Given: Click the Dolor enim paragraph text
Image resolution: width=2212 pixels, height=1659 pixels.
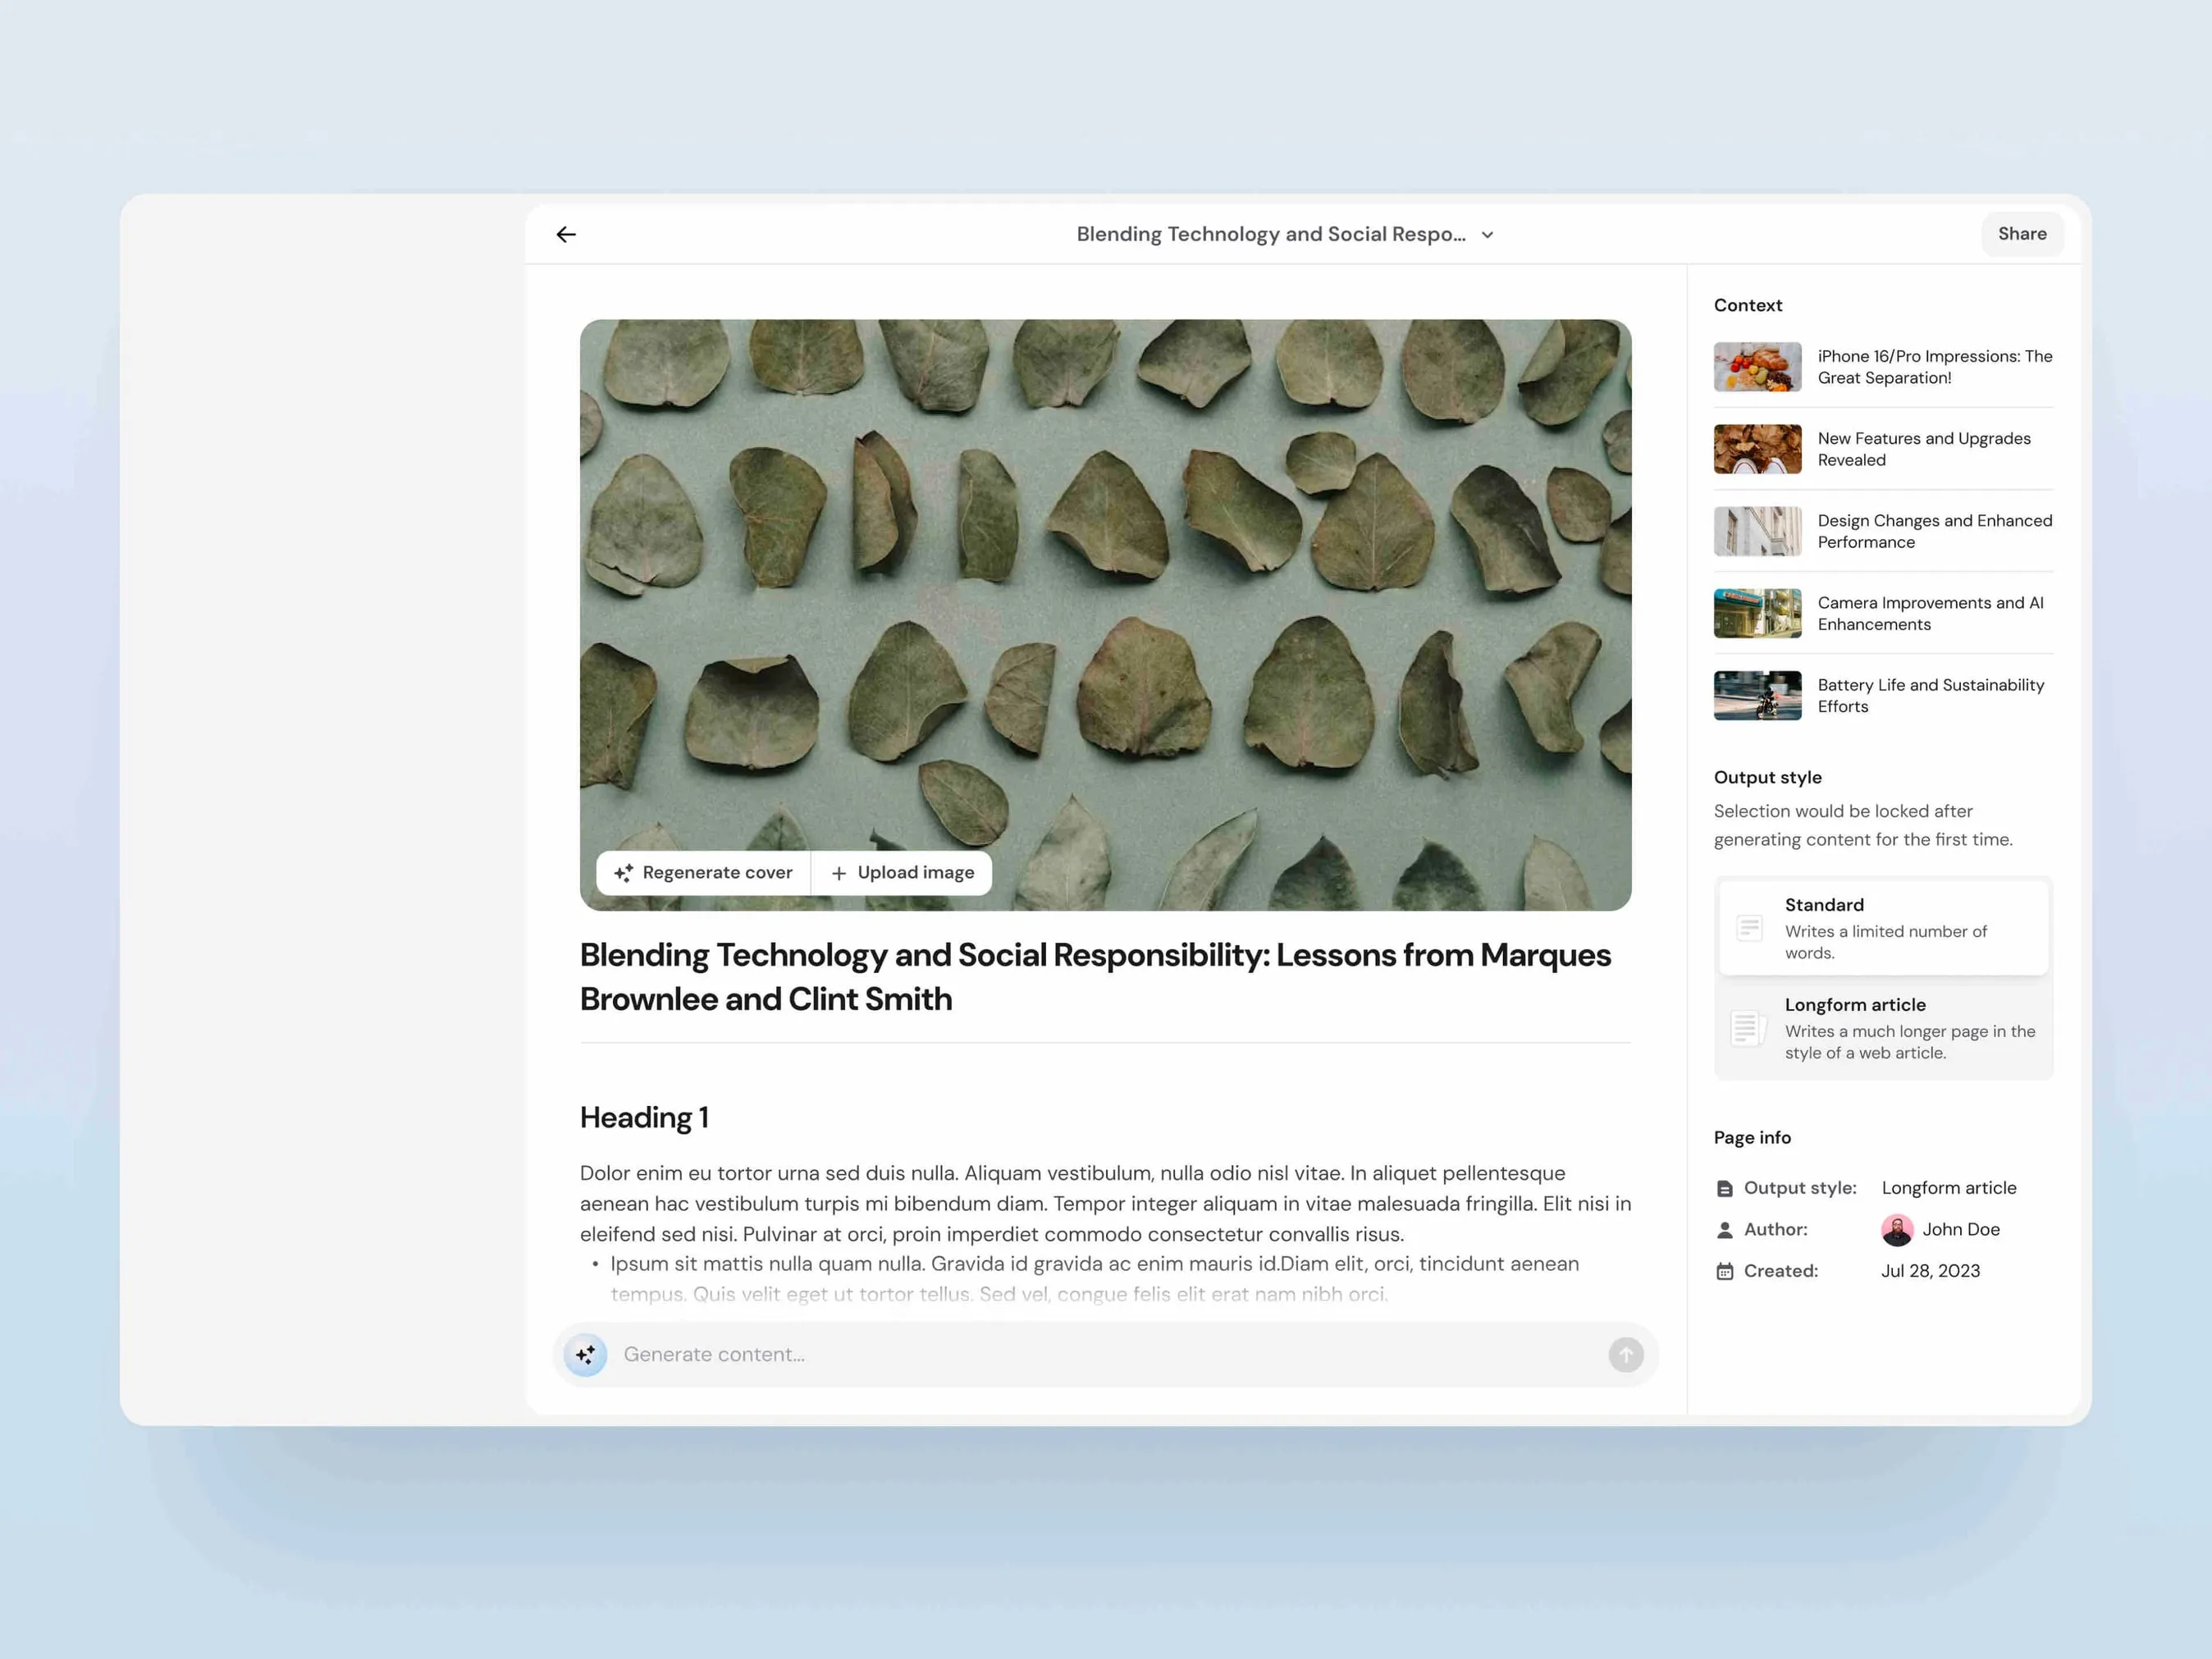Looking at the screenshot, I should coord(1105,1203).
